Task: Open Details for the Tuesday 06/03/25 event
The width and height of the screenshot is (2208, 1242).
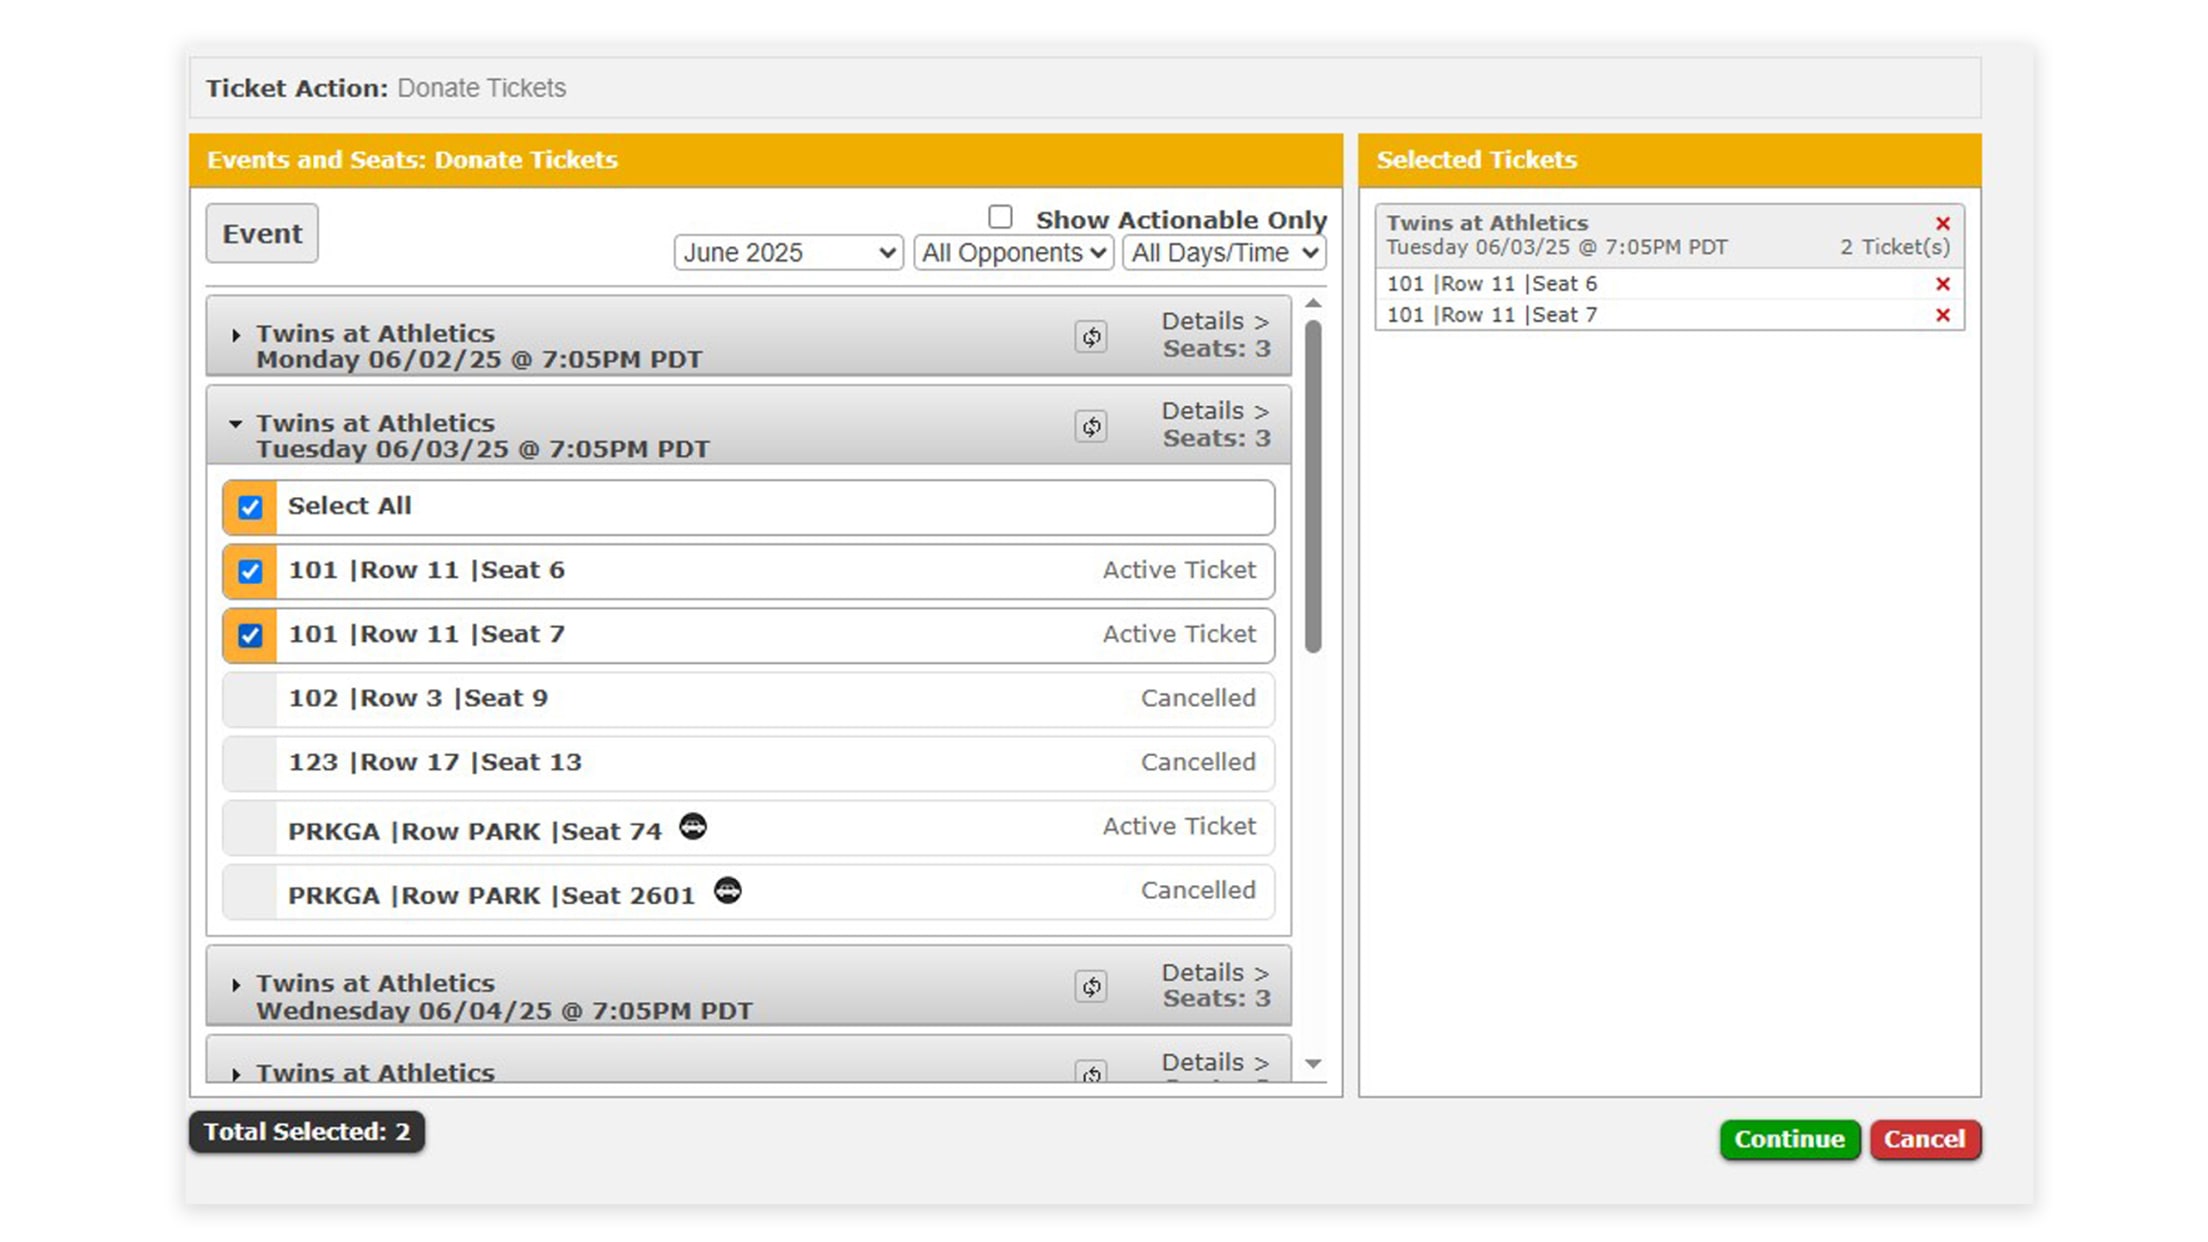Action: (x=1215, y=411)
